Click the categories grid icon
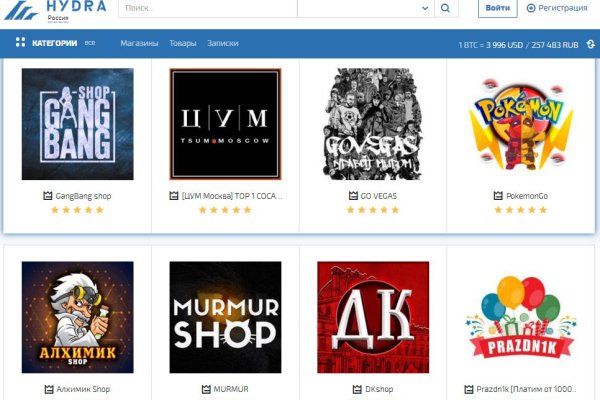This screenshot has width=600, height=400. coord(20,43)
